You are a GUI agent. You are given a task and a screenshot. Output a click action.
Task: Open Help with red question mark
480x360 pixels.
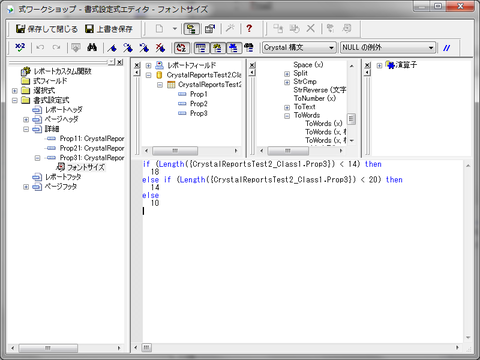point(249,29)
